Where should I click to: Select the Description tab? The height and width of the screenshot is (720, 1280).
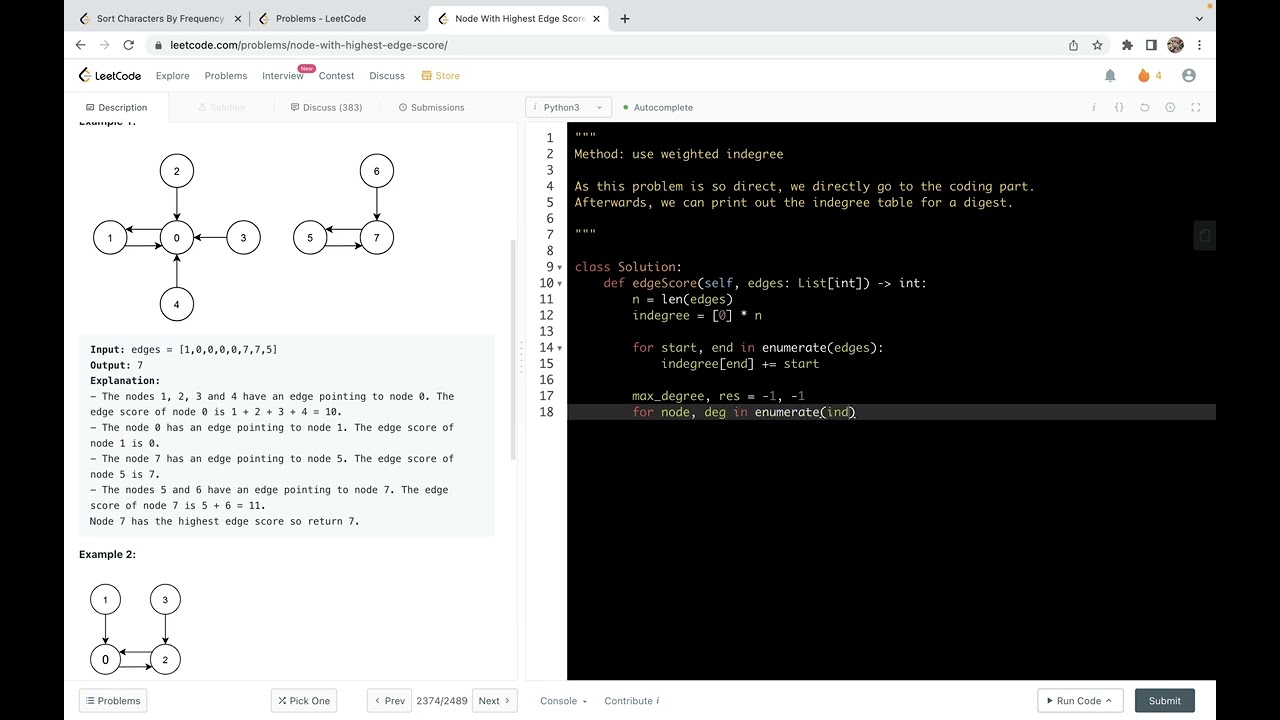tap(117, 107)
